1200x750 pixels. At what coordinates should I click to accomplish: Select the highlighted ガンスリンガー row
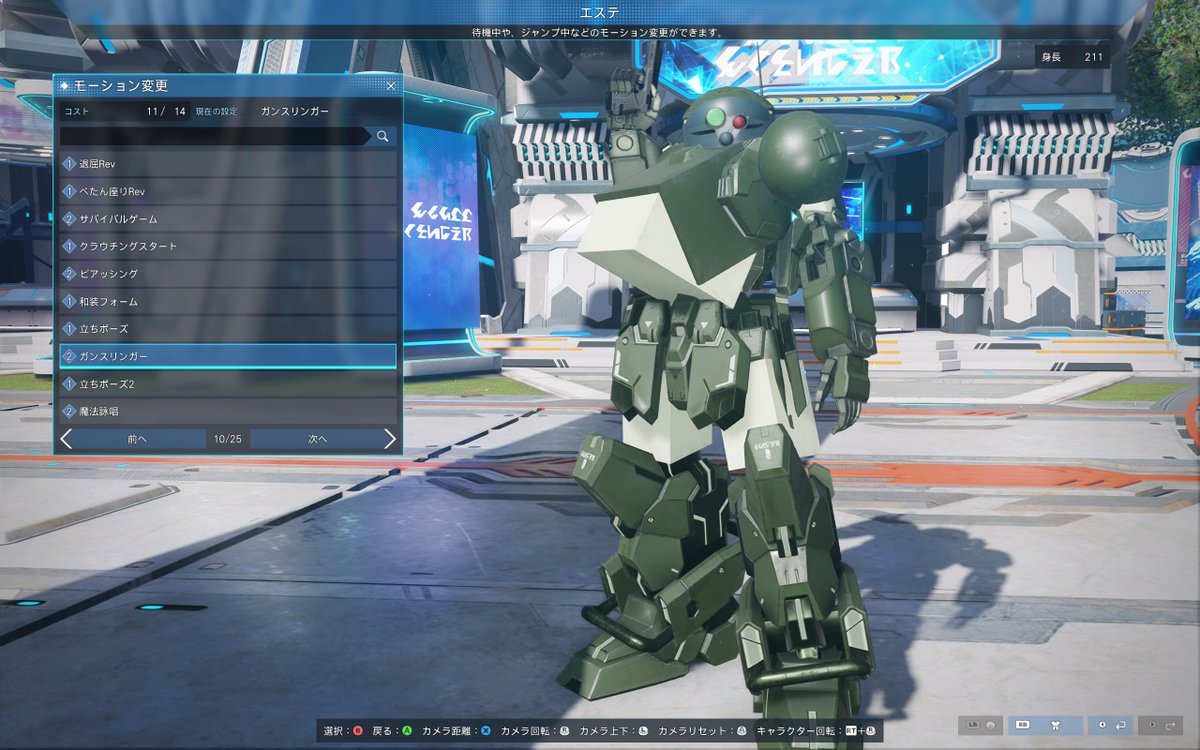(228, 356)
